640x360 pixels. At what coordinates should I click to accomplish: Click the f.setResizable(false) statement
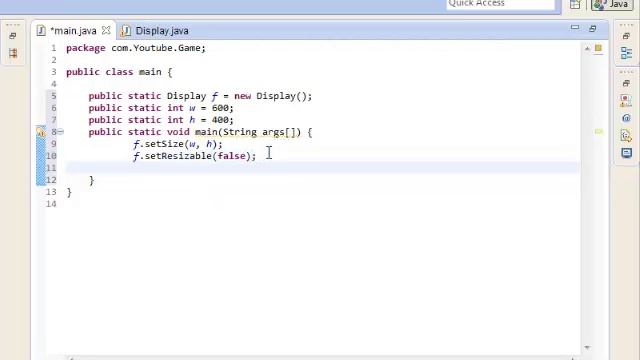[194, 156]
